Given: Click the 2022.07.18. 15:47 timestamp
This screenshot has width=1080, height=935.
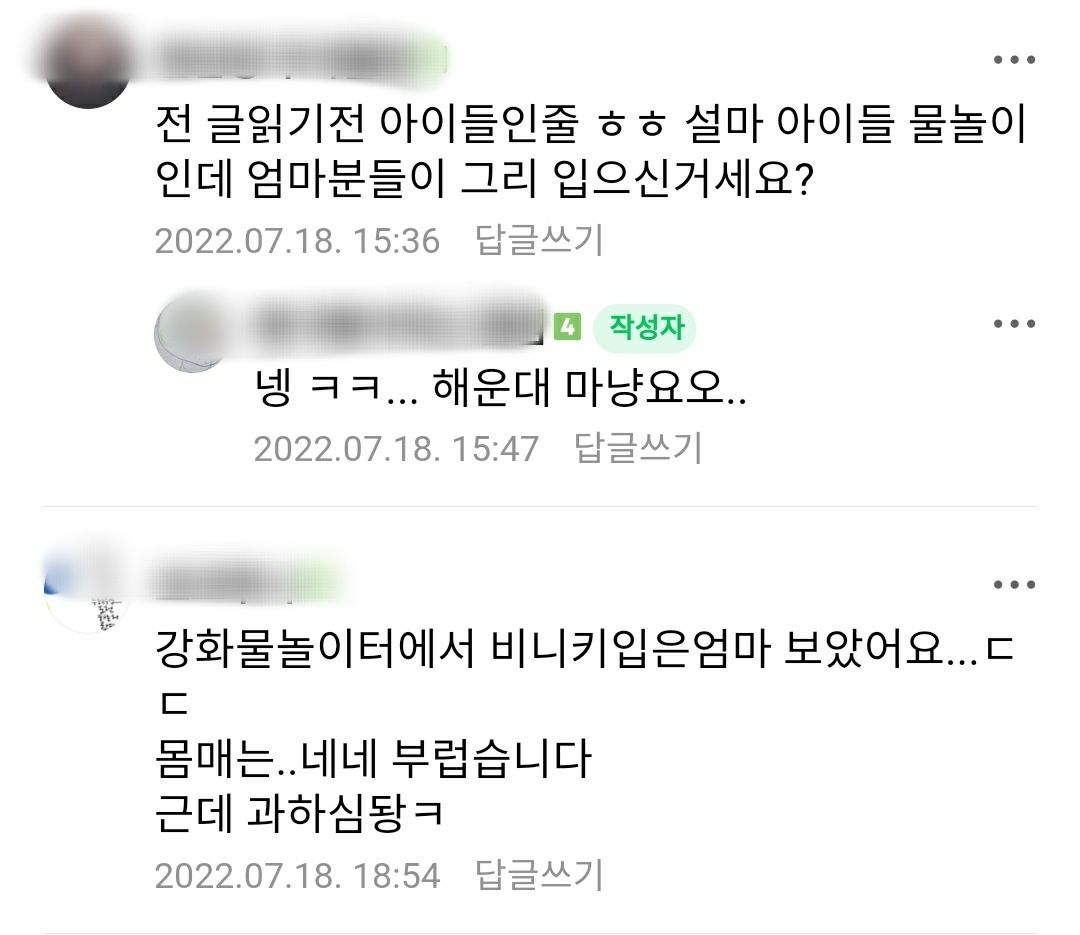Looking at the screenshot, I should (x=396, y=449).
